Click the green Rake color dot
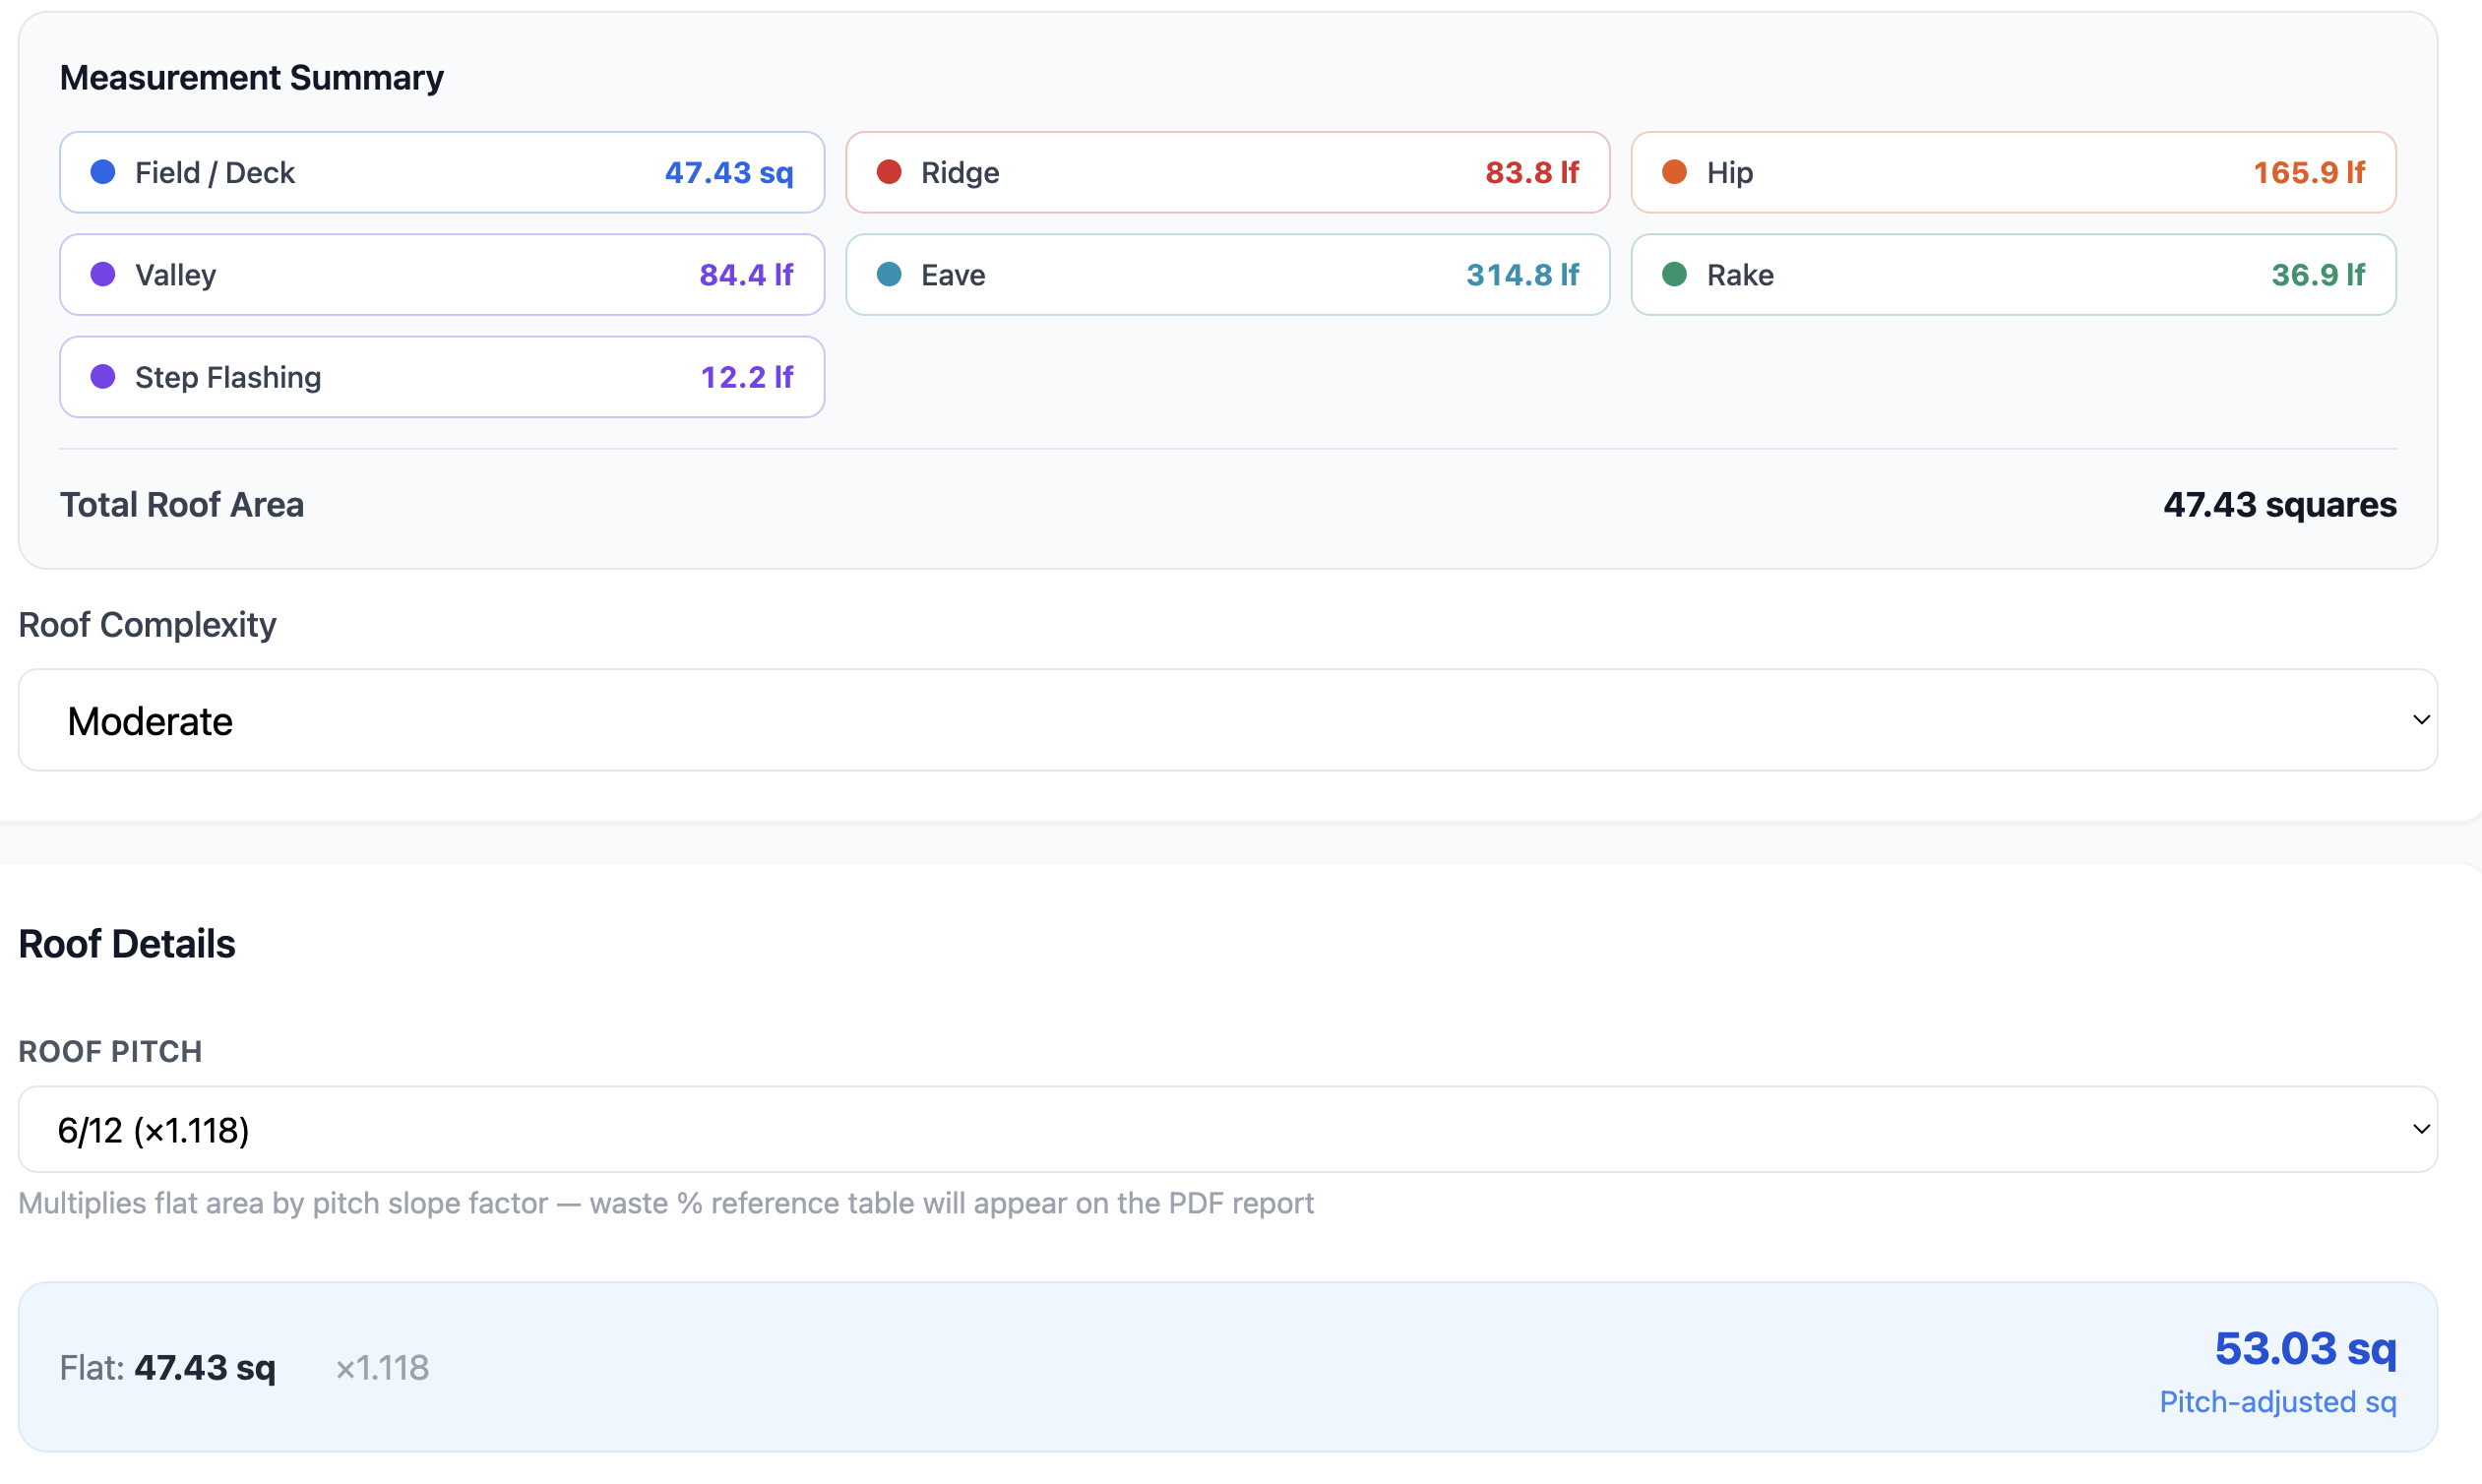 pyautogui.click(x=1674, y=274)
